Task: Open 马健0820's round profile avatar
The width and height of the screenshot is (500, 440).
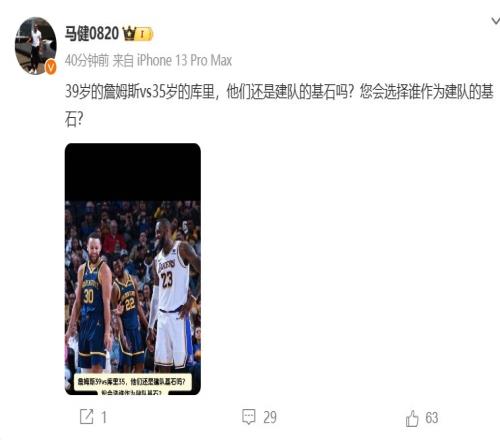Action: click(x=35, y=46)
